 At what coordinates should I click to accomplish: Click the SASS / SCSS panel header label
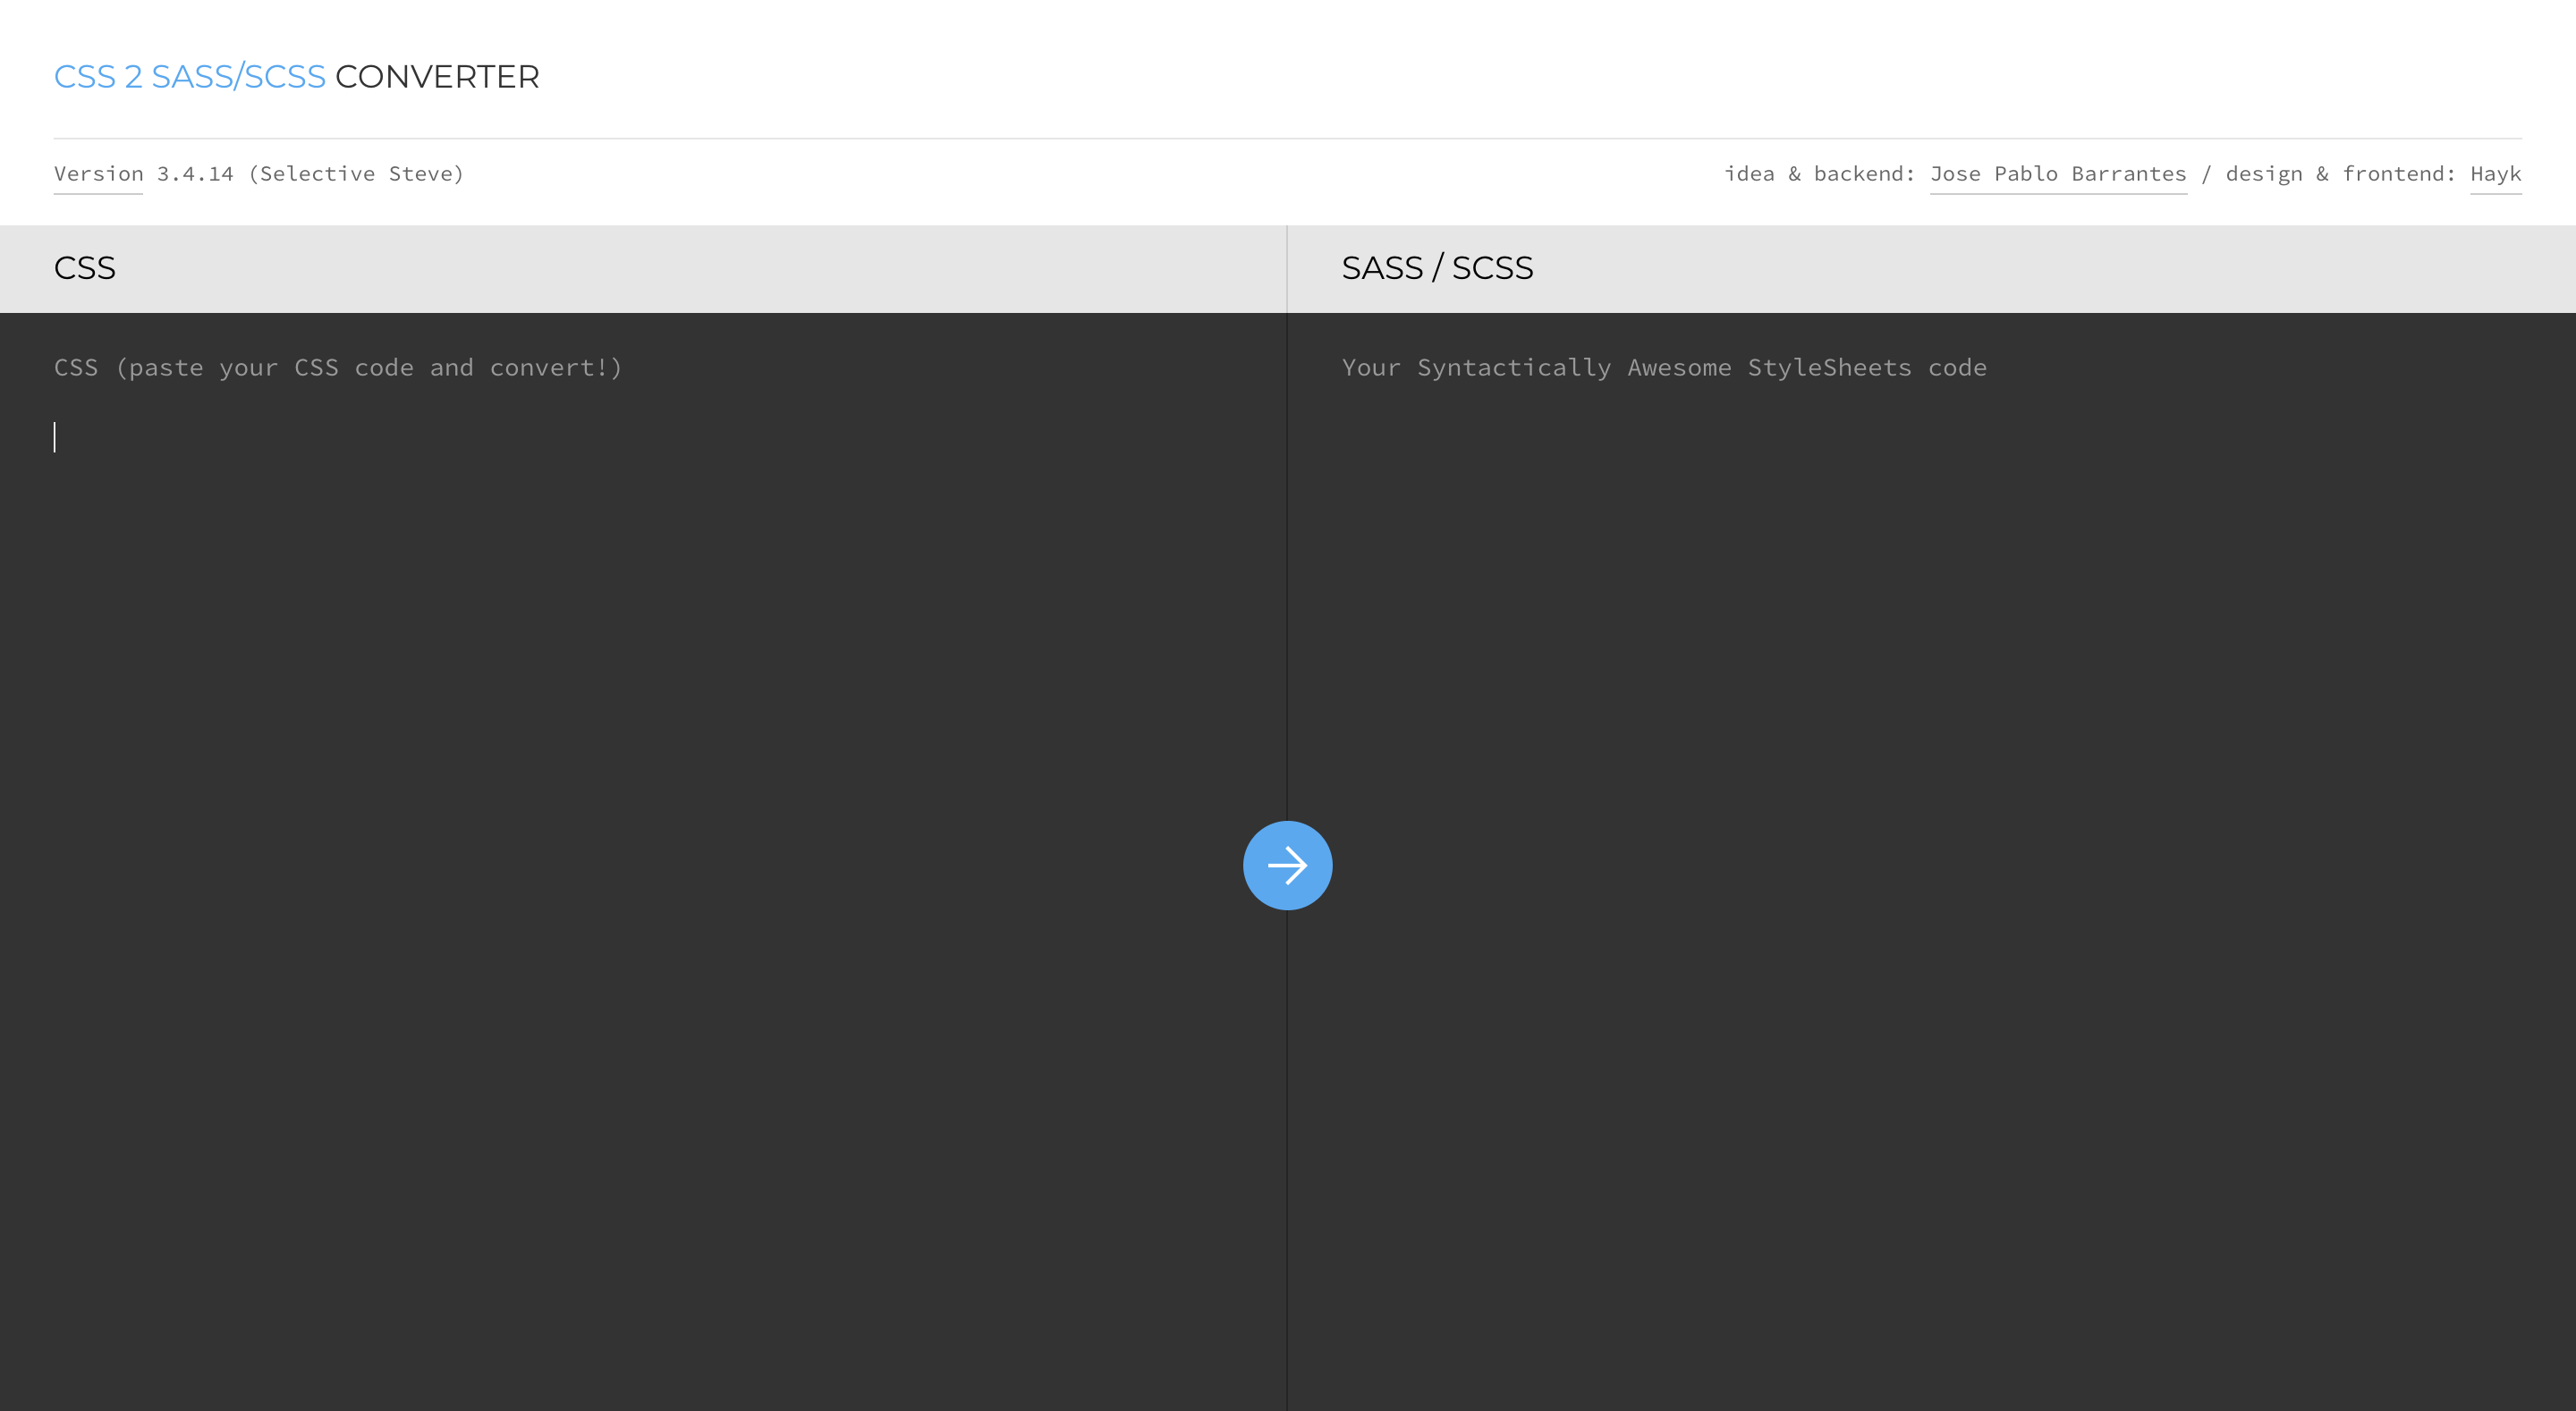click(x=1436, y=268)
